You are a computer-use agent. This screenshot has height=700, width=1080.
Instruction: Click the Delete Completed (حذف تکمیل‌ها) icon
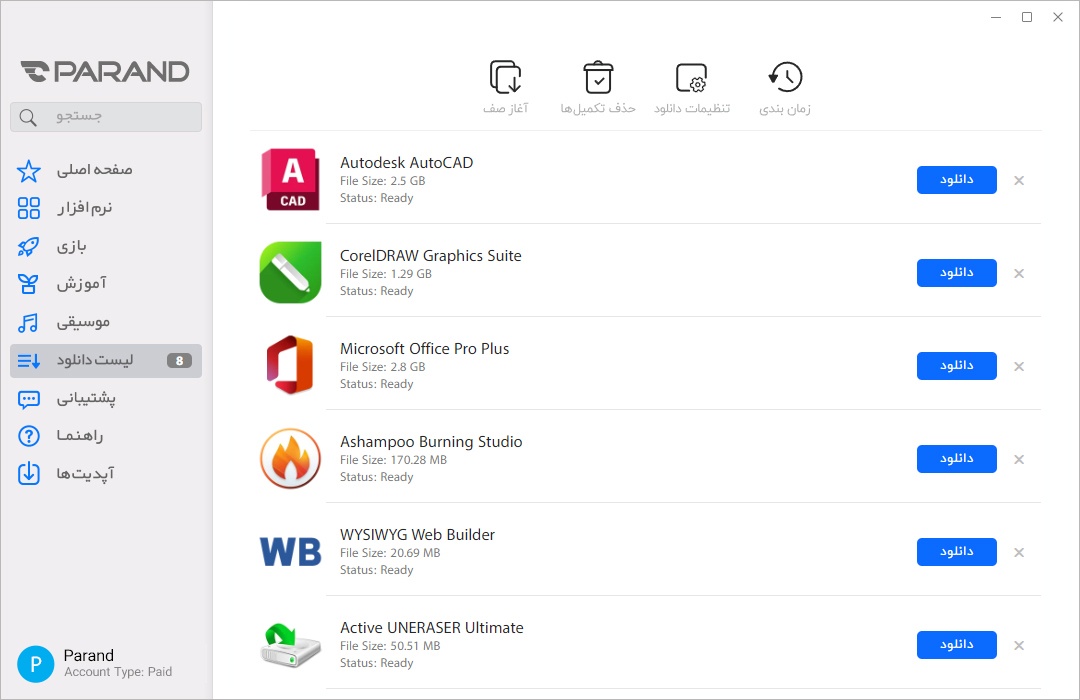(598, 76)
